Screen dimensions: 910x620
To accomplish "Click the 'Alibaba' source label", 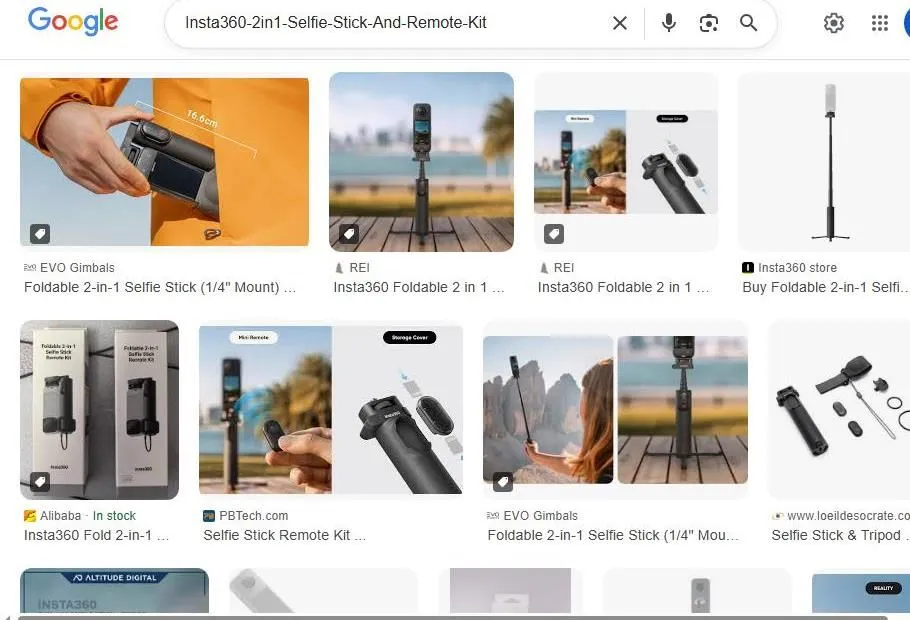I will point(60,516).
